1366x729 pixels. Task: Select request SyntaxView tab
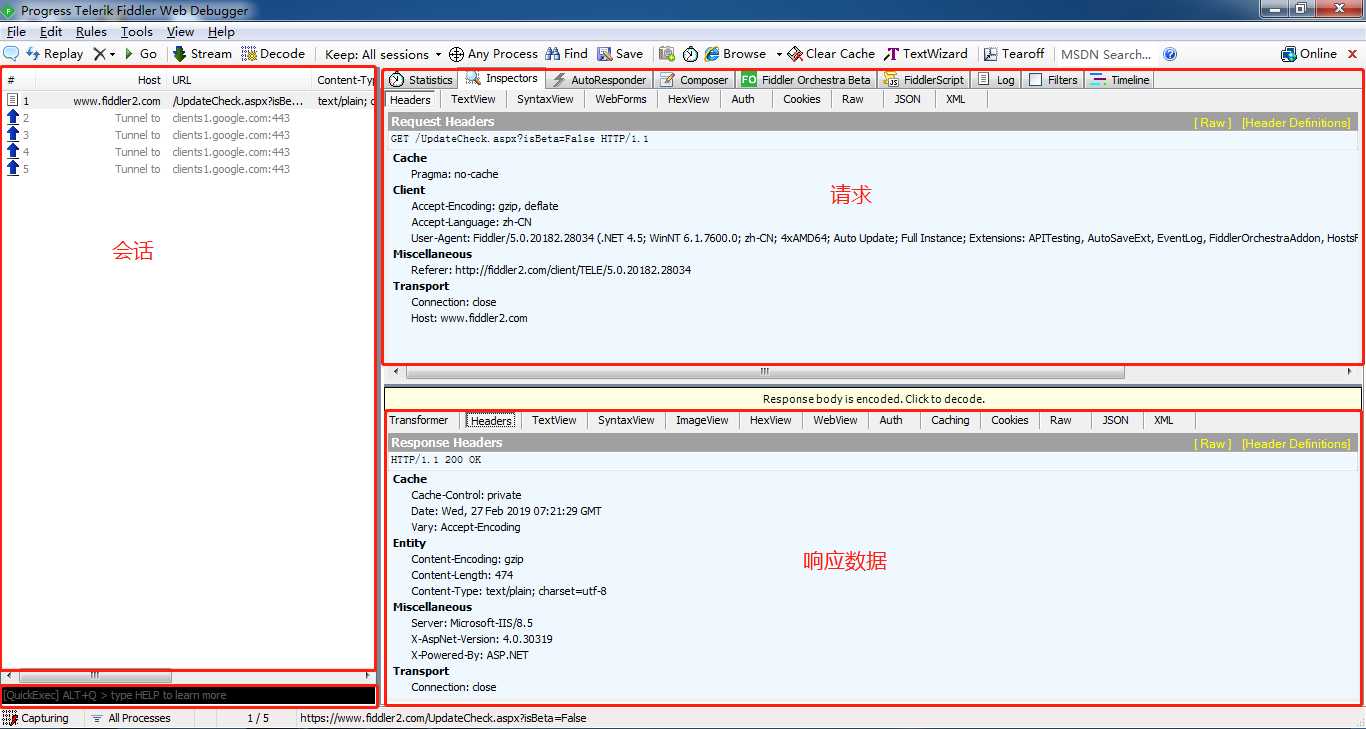click(x=545, y=99)
